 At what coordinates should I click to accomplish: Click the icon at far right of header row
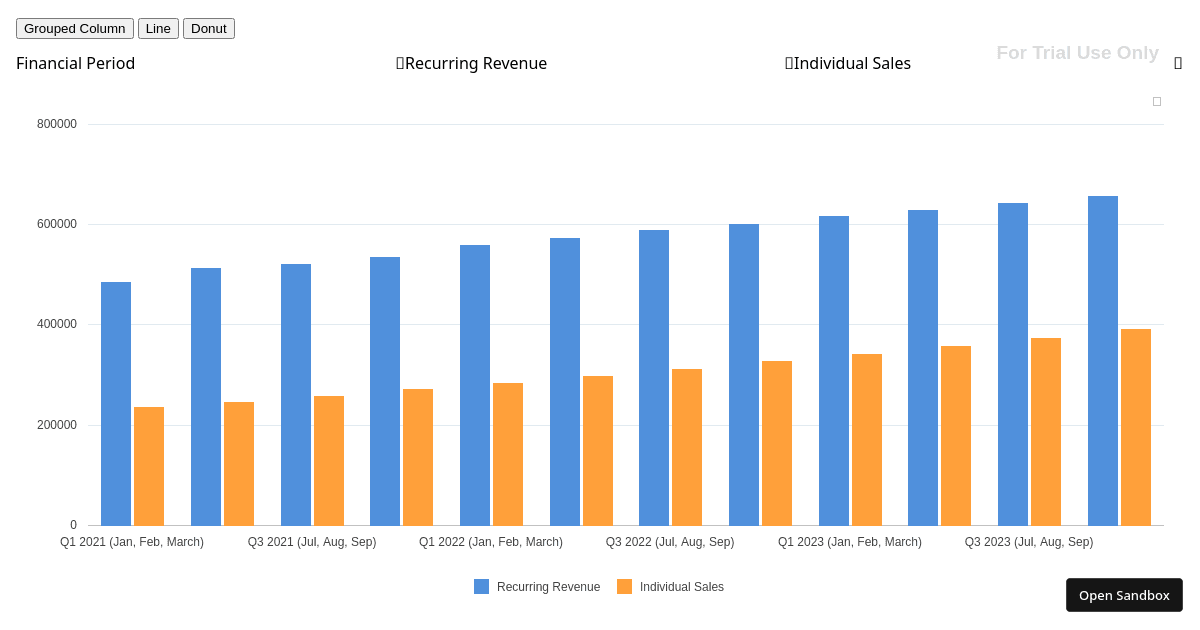tap(1178, 63)
